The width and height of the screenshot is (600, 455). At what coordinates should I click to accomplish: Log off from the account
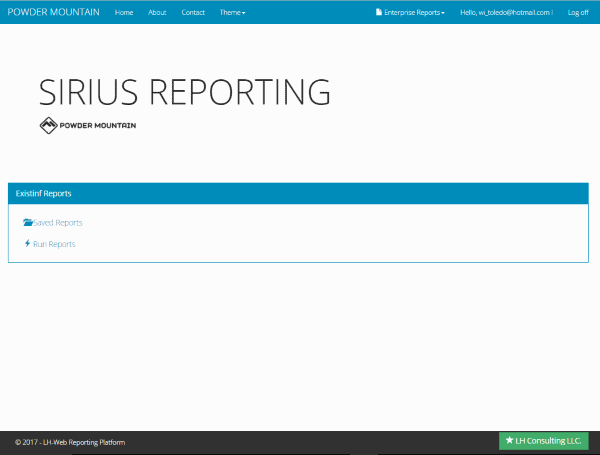click(578, 13)
